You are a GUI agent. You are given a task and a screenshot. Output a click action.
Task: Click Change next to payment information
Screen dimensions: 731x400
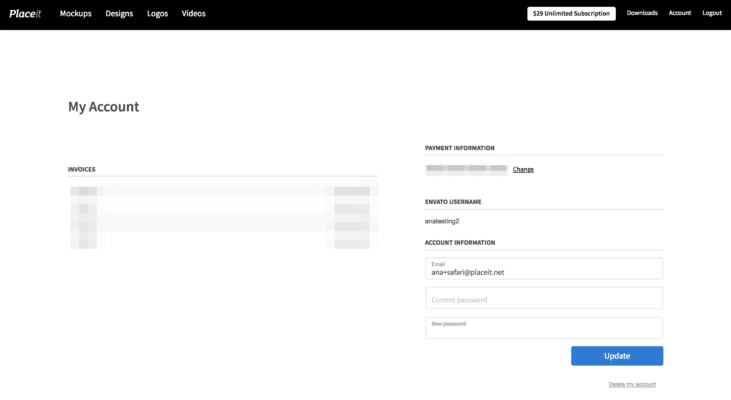(523, 170)
